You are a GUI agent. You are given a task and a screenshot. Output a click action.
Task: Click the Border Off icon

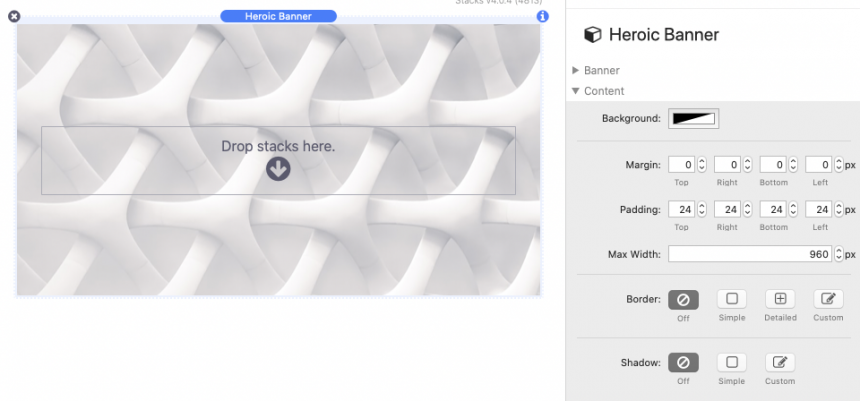[683, 299]
